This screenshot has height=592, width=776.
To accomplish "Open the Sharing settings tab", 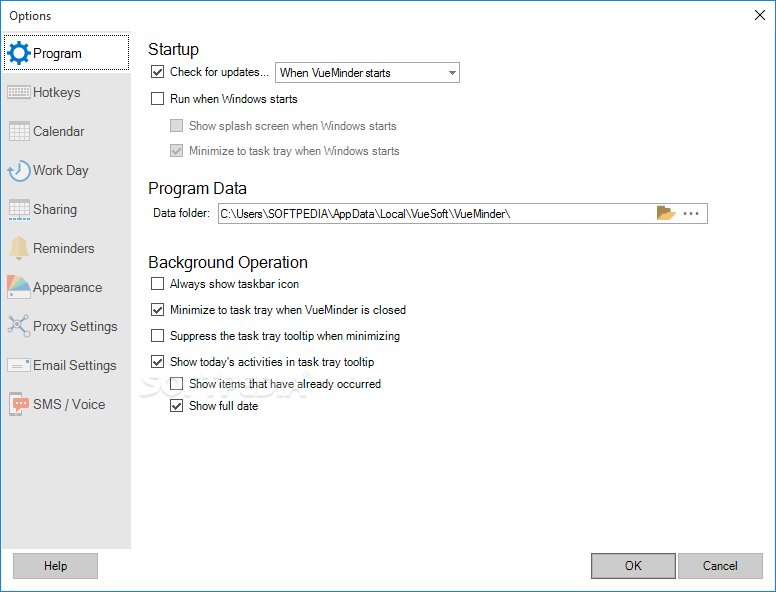I will coord(66,209).
